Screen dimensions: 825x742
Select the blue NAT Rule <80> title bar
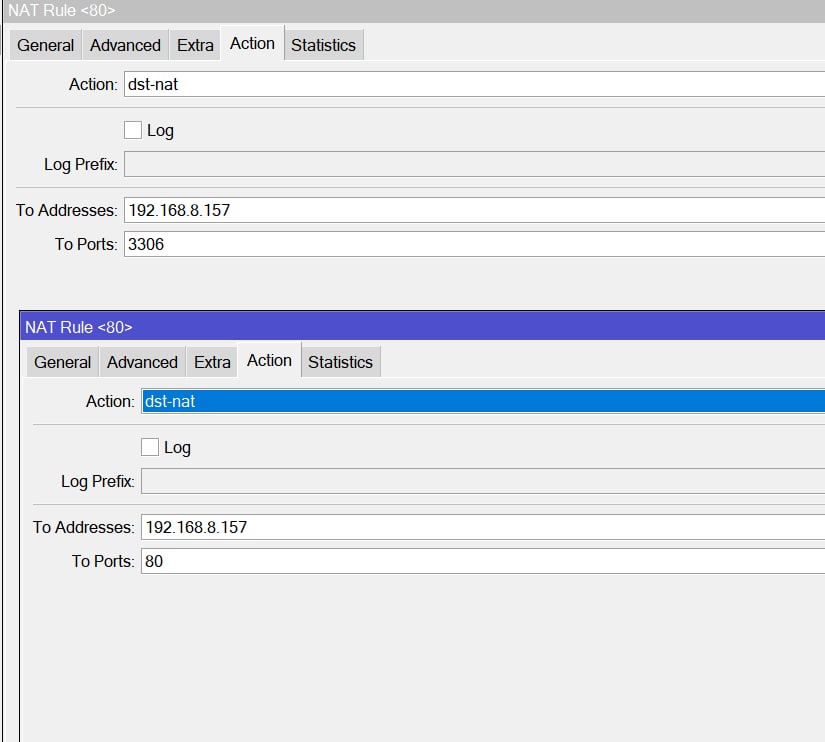coord(422,326)
